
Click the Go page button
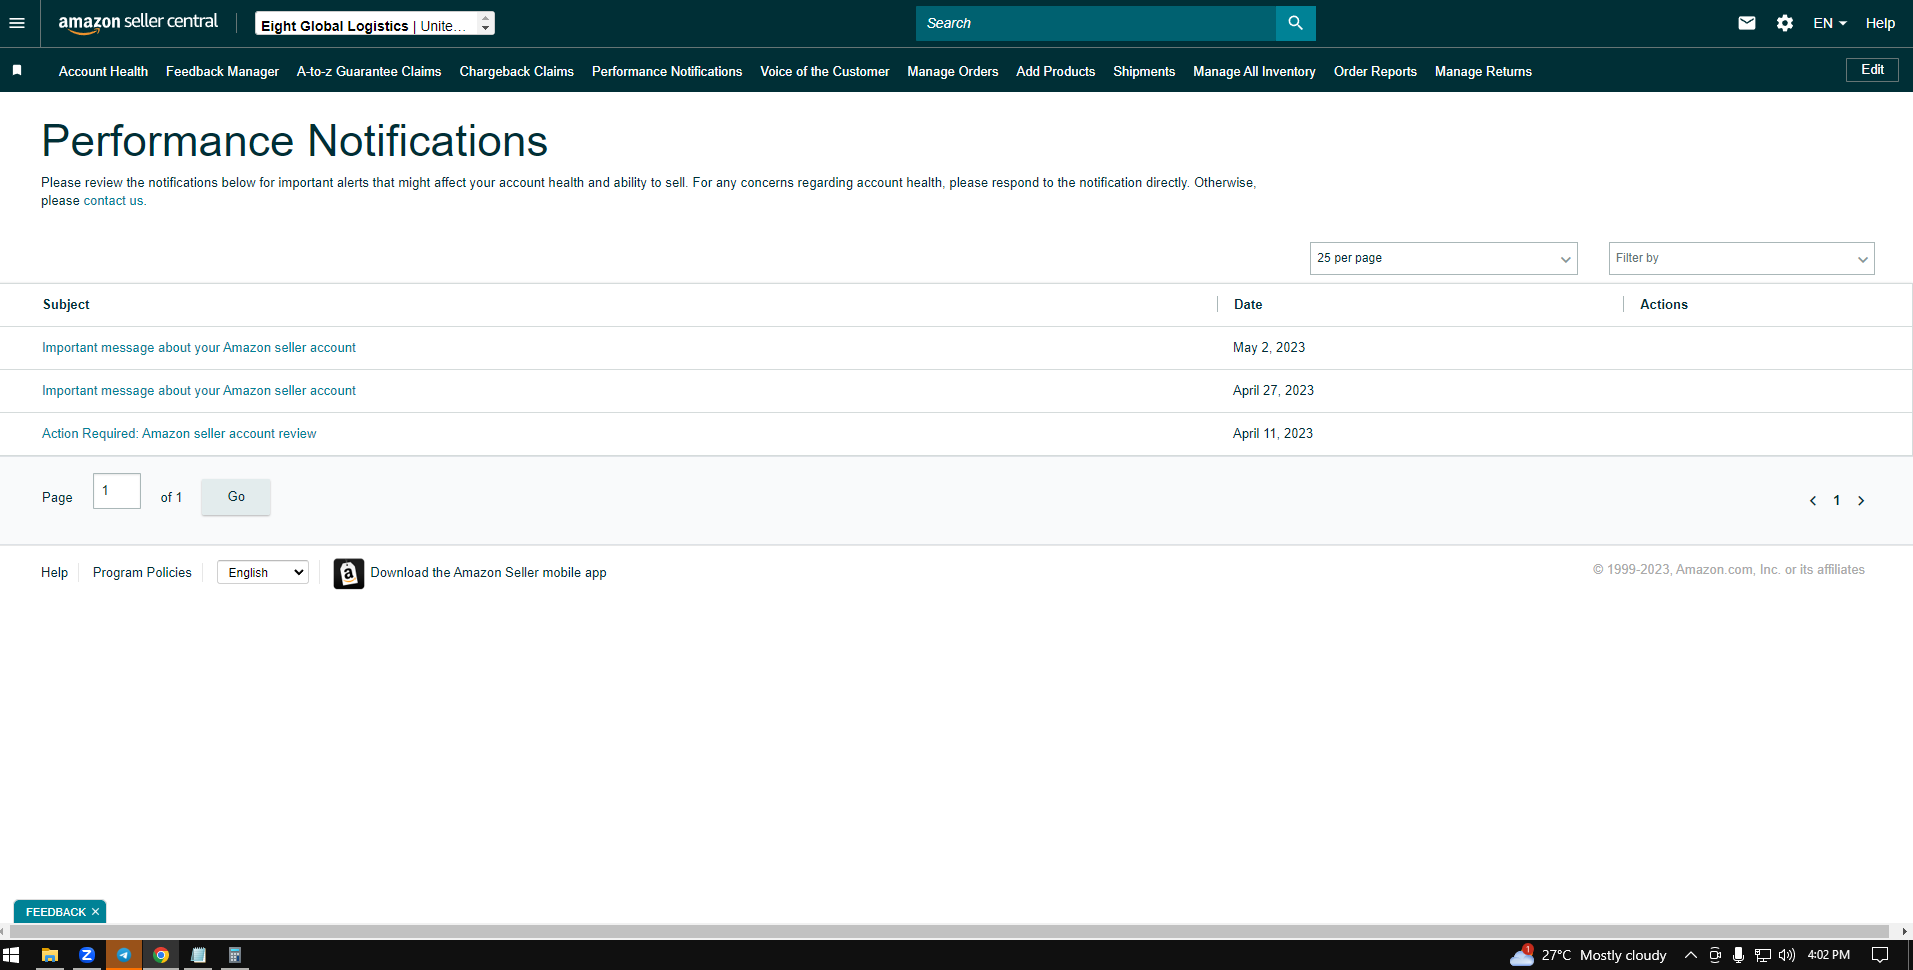[236, 497]
